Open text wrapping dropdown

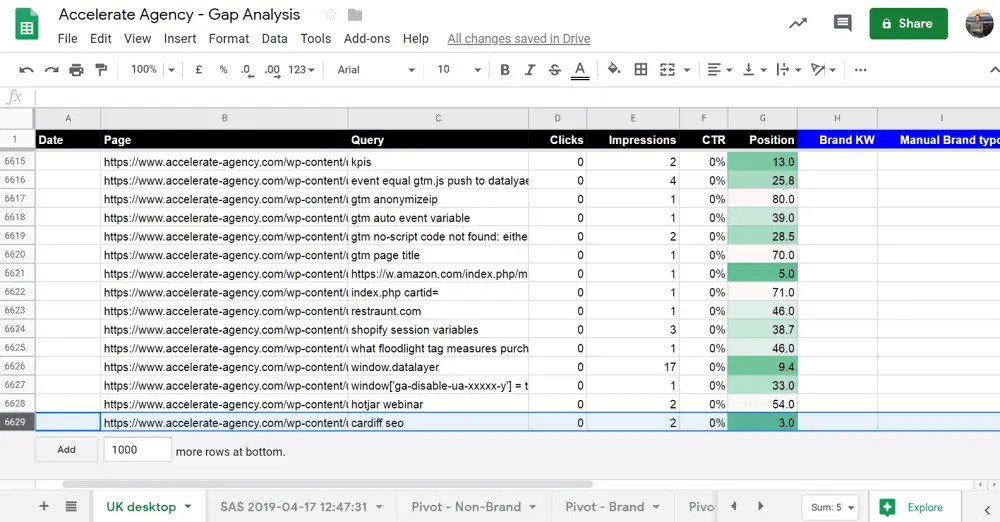pos(789,70)
